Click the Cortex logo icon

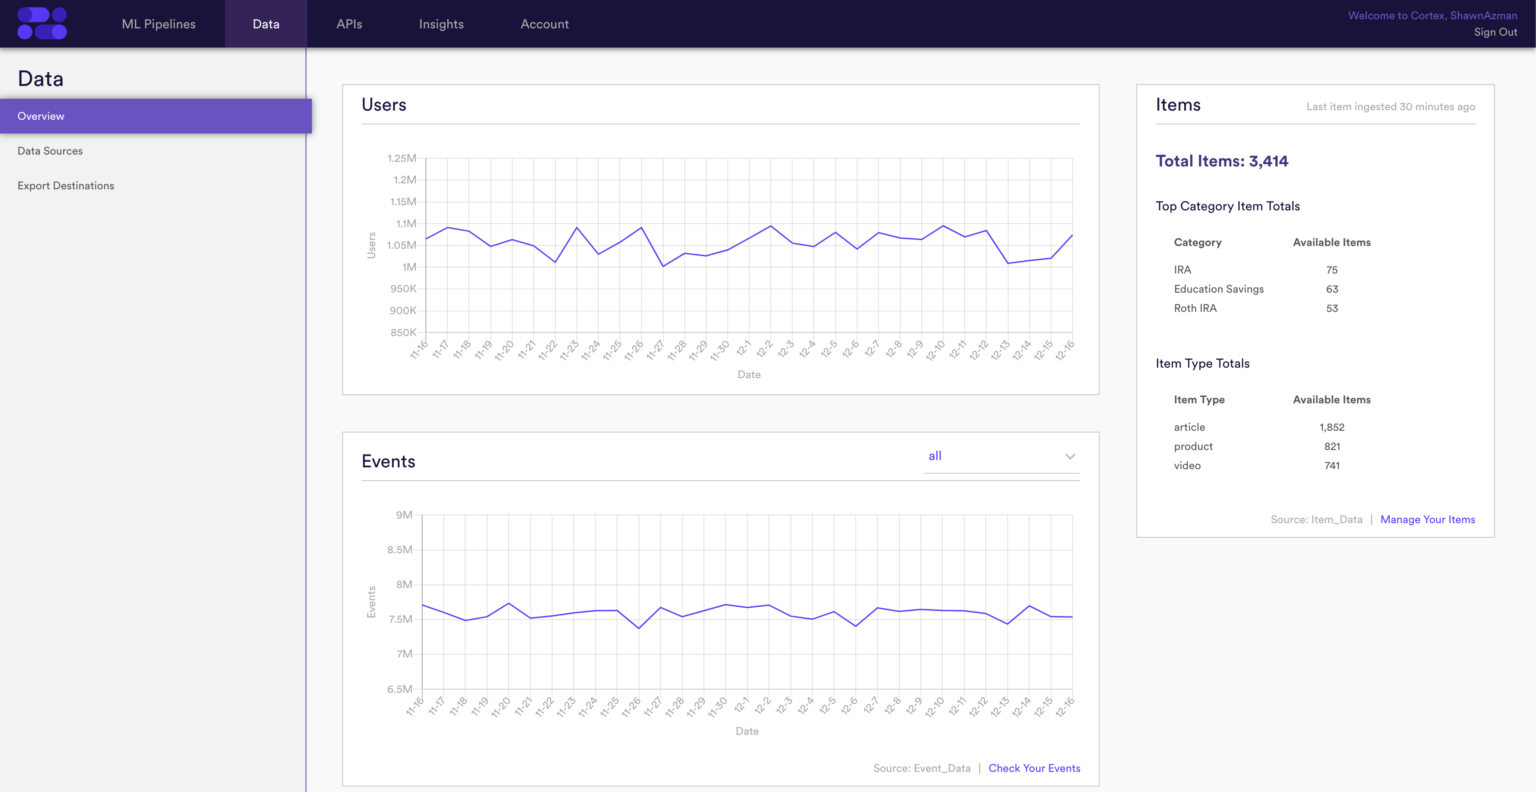(x=40, y=23)
